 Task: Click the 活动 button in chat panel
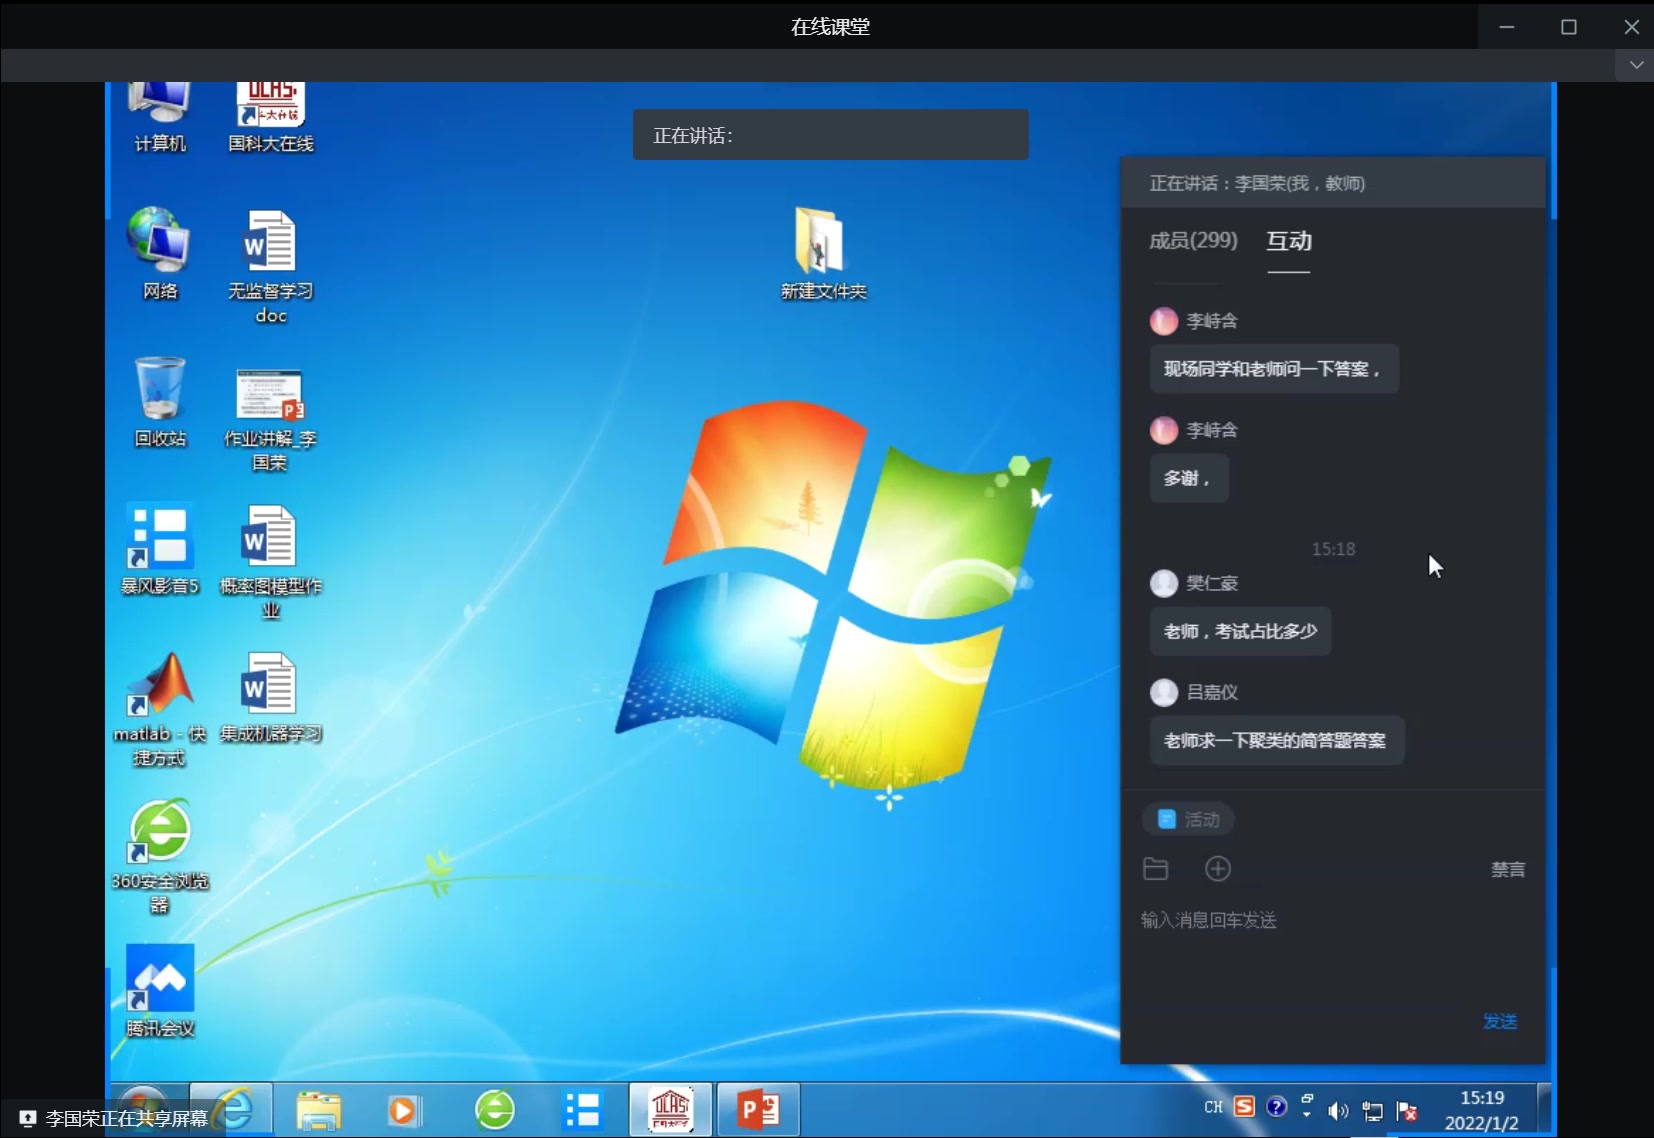(x=1188, y=820)
